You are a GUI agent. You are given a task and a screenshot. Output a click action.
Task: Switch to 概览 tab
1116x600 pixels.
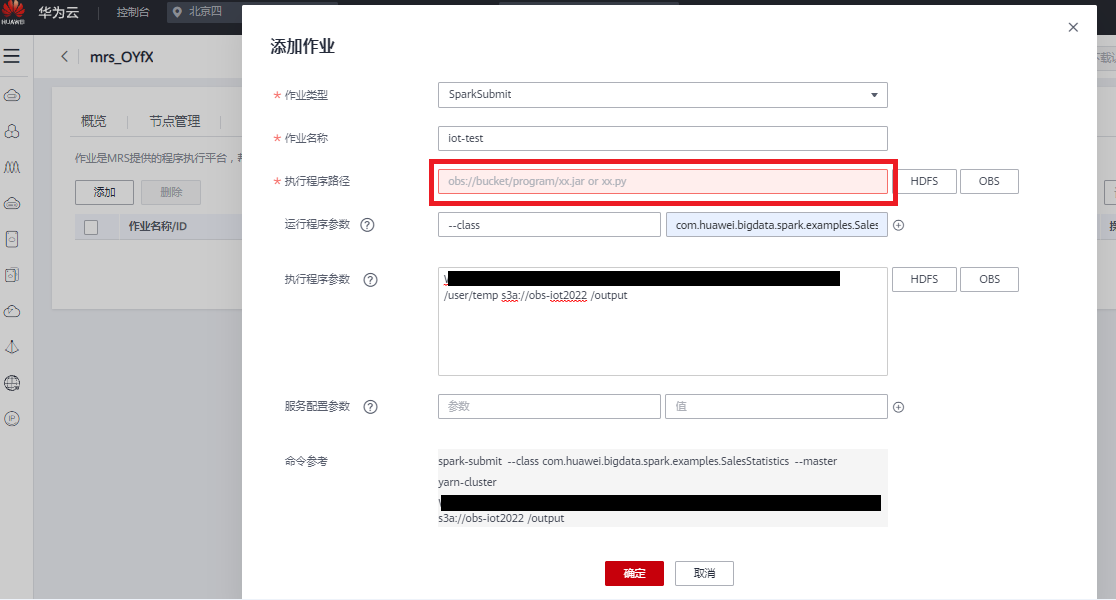coord(93,121)
